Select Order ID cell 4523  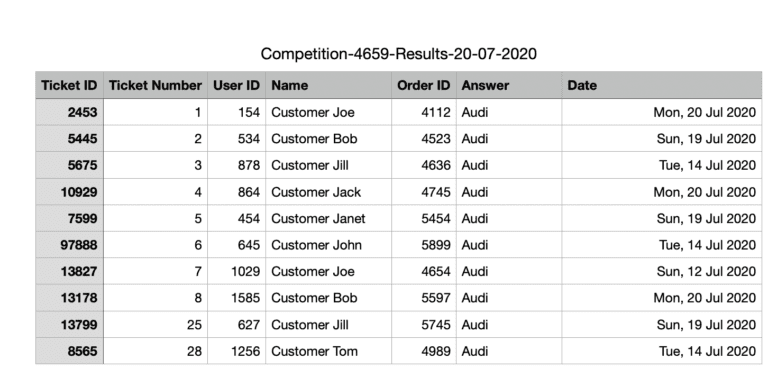click(424, 139)
